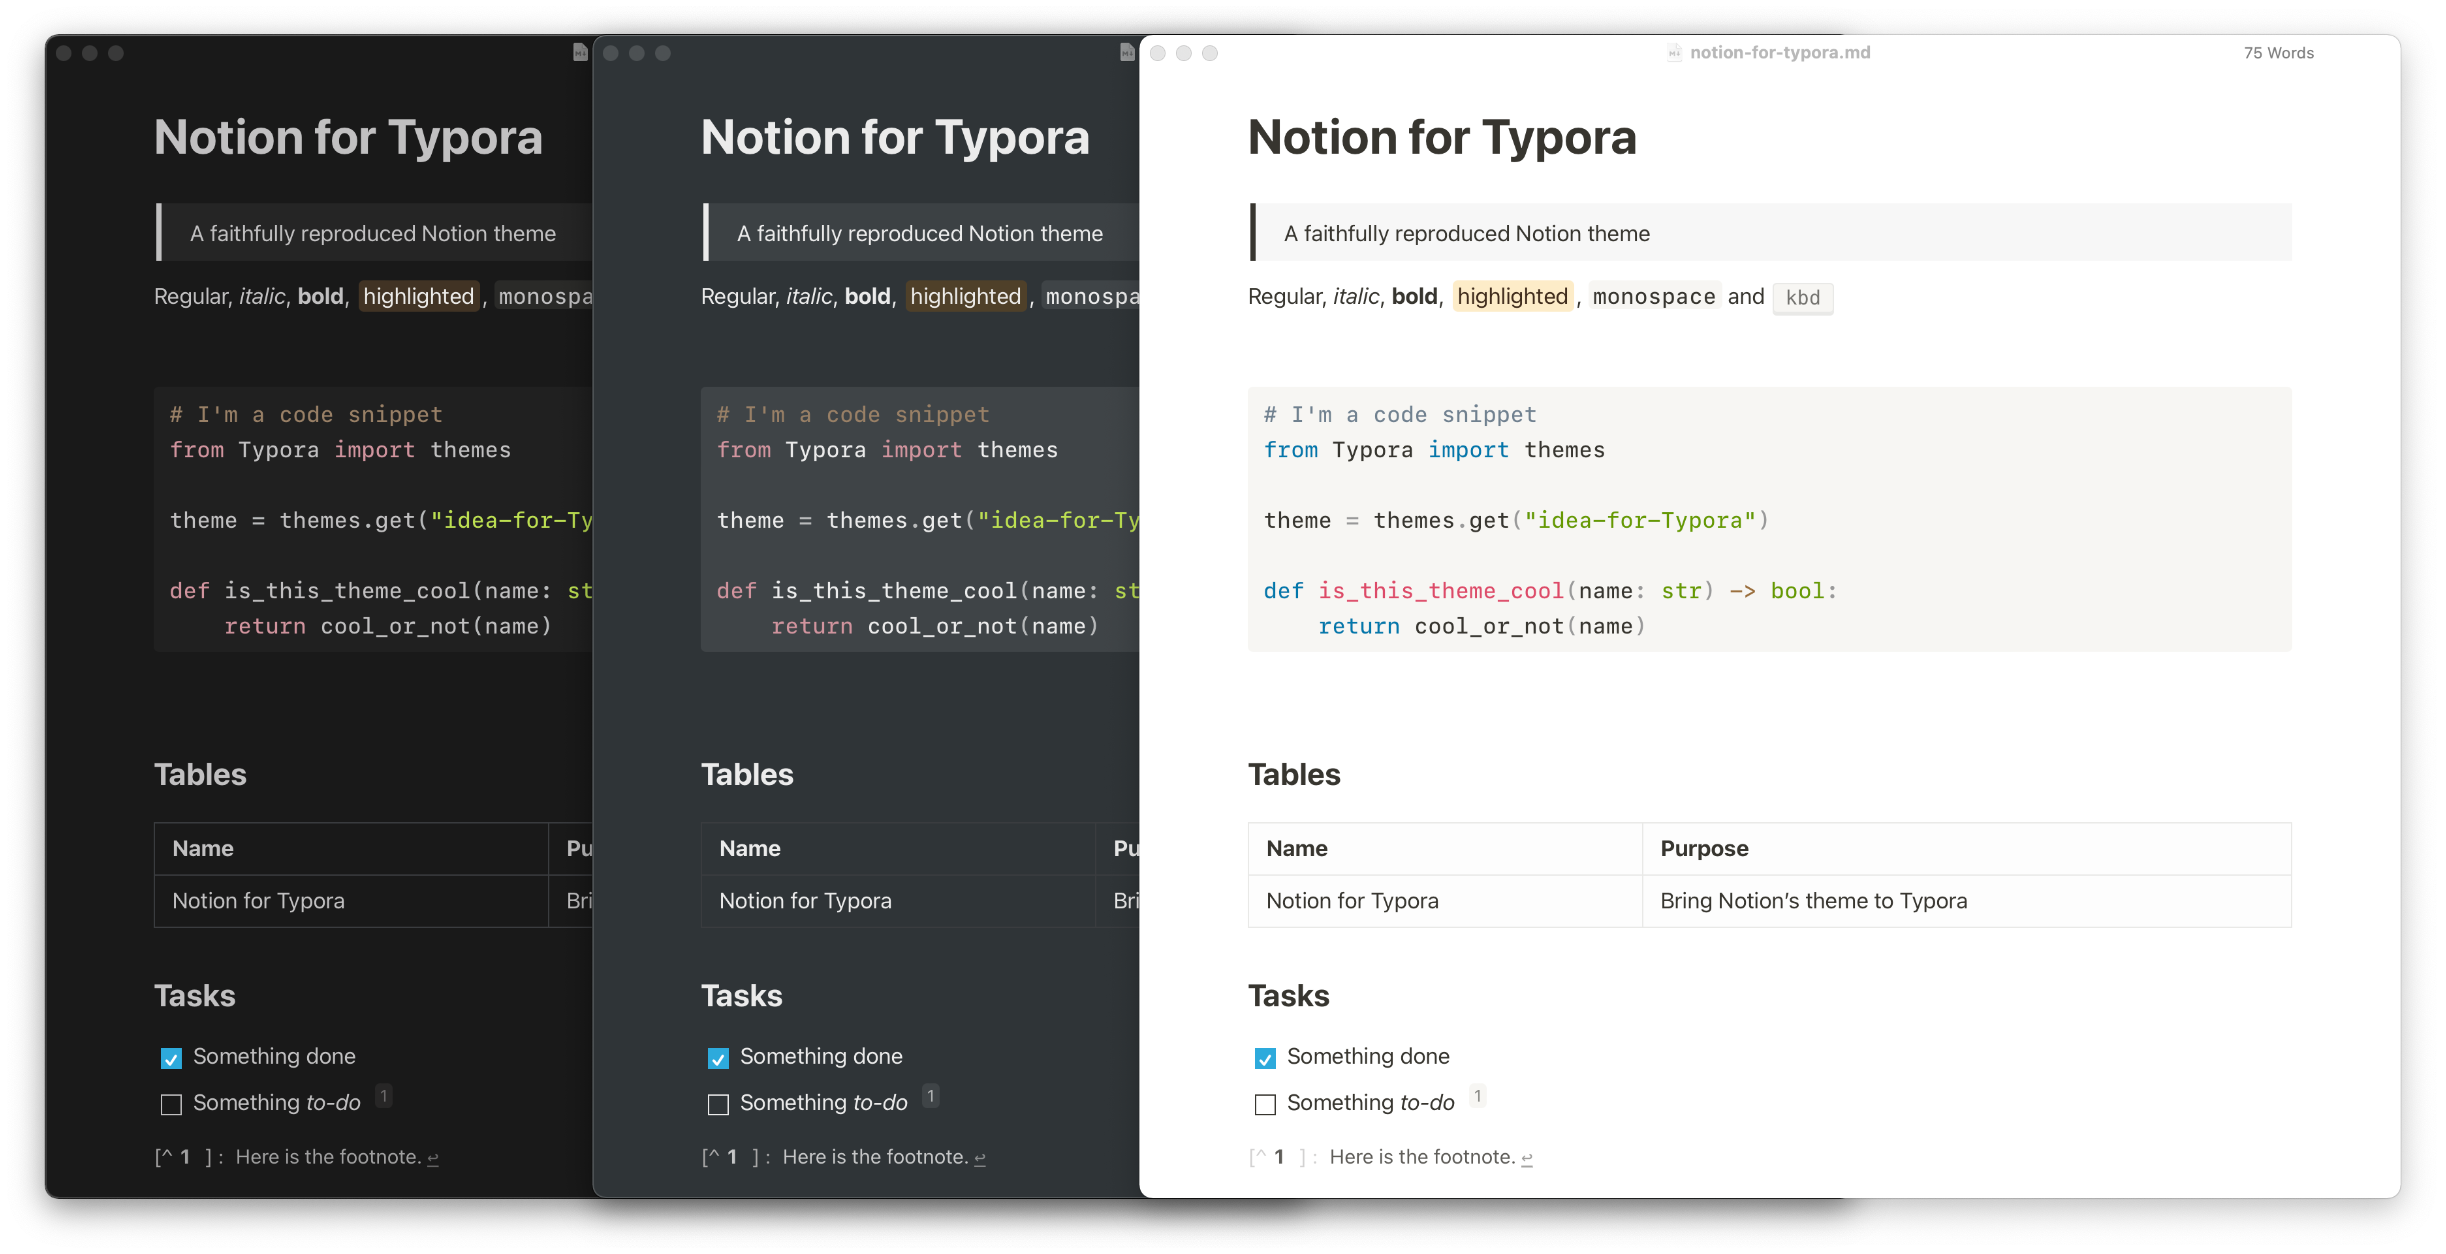Click the 'Tables' heading in the gray middle window
Screen dimensions: 2446x1254
747,775
